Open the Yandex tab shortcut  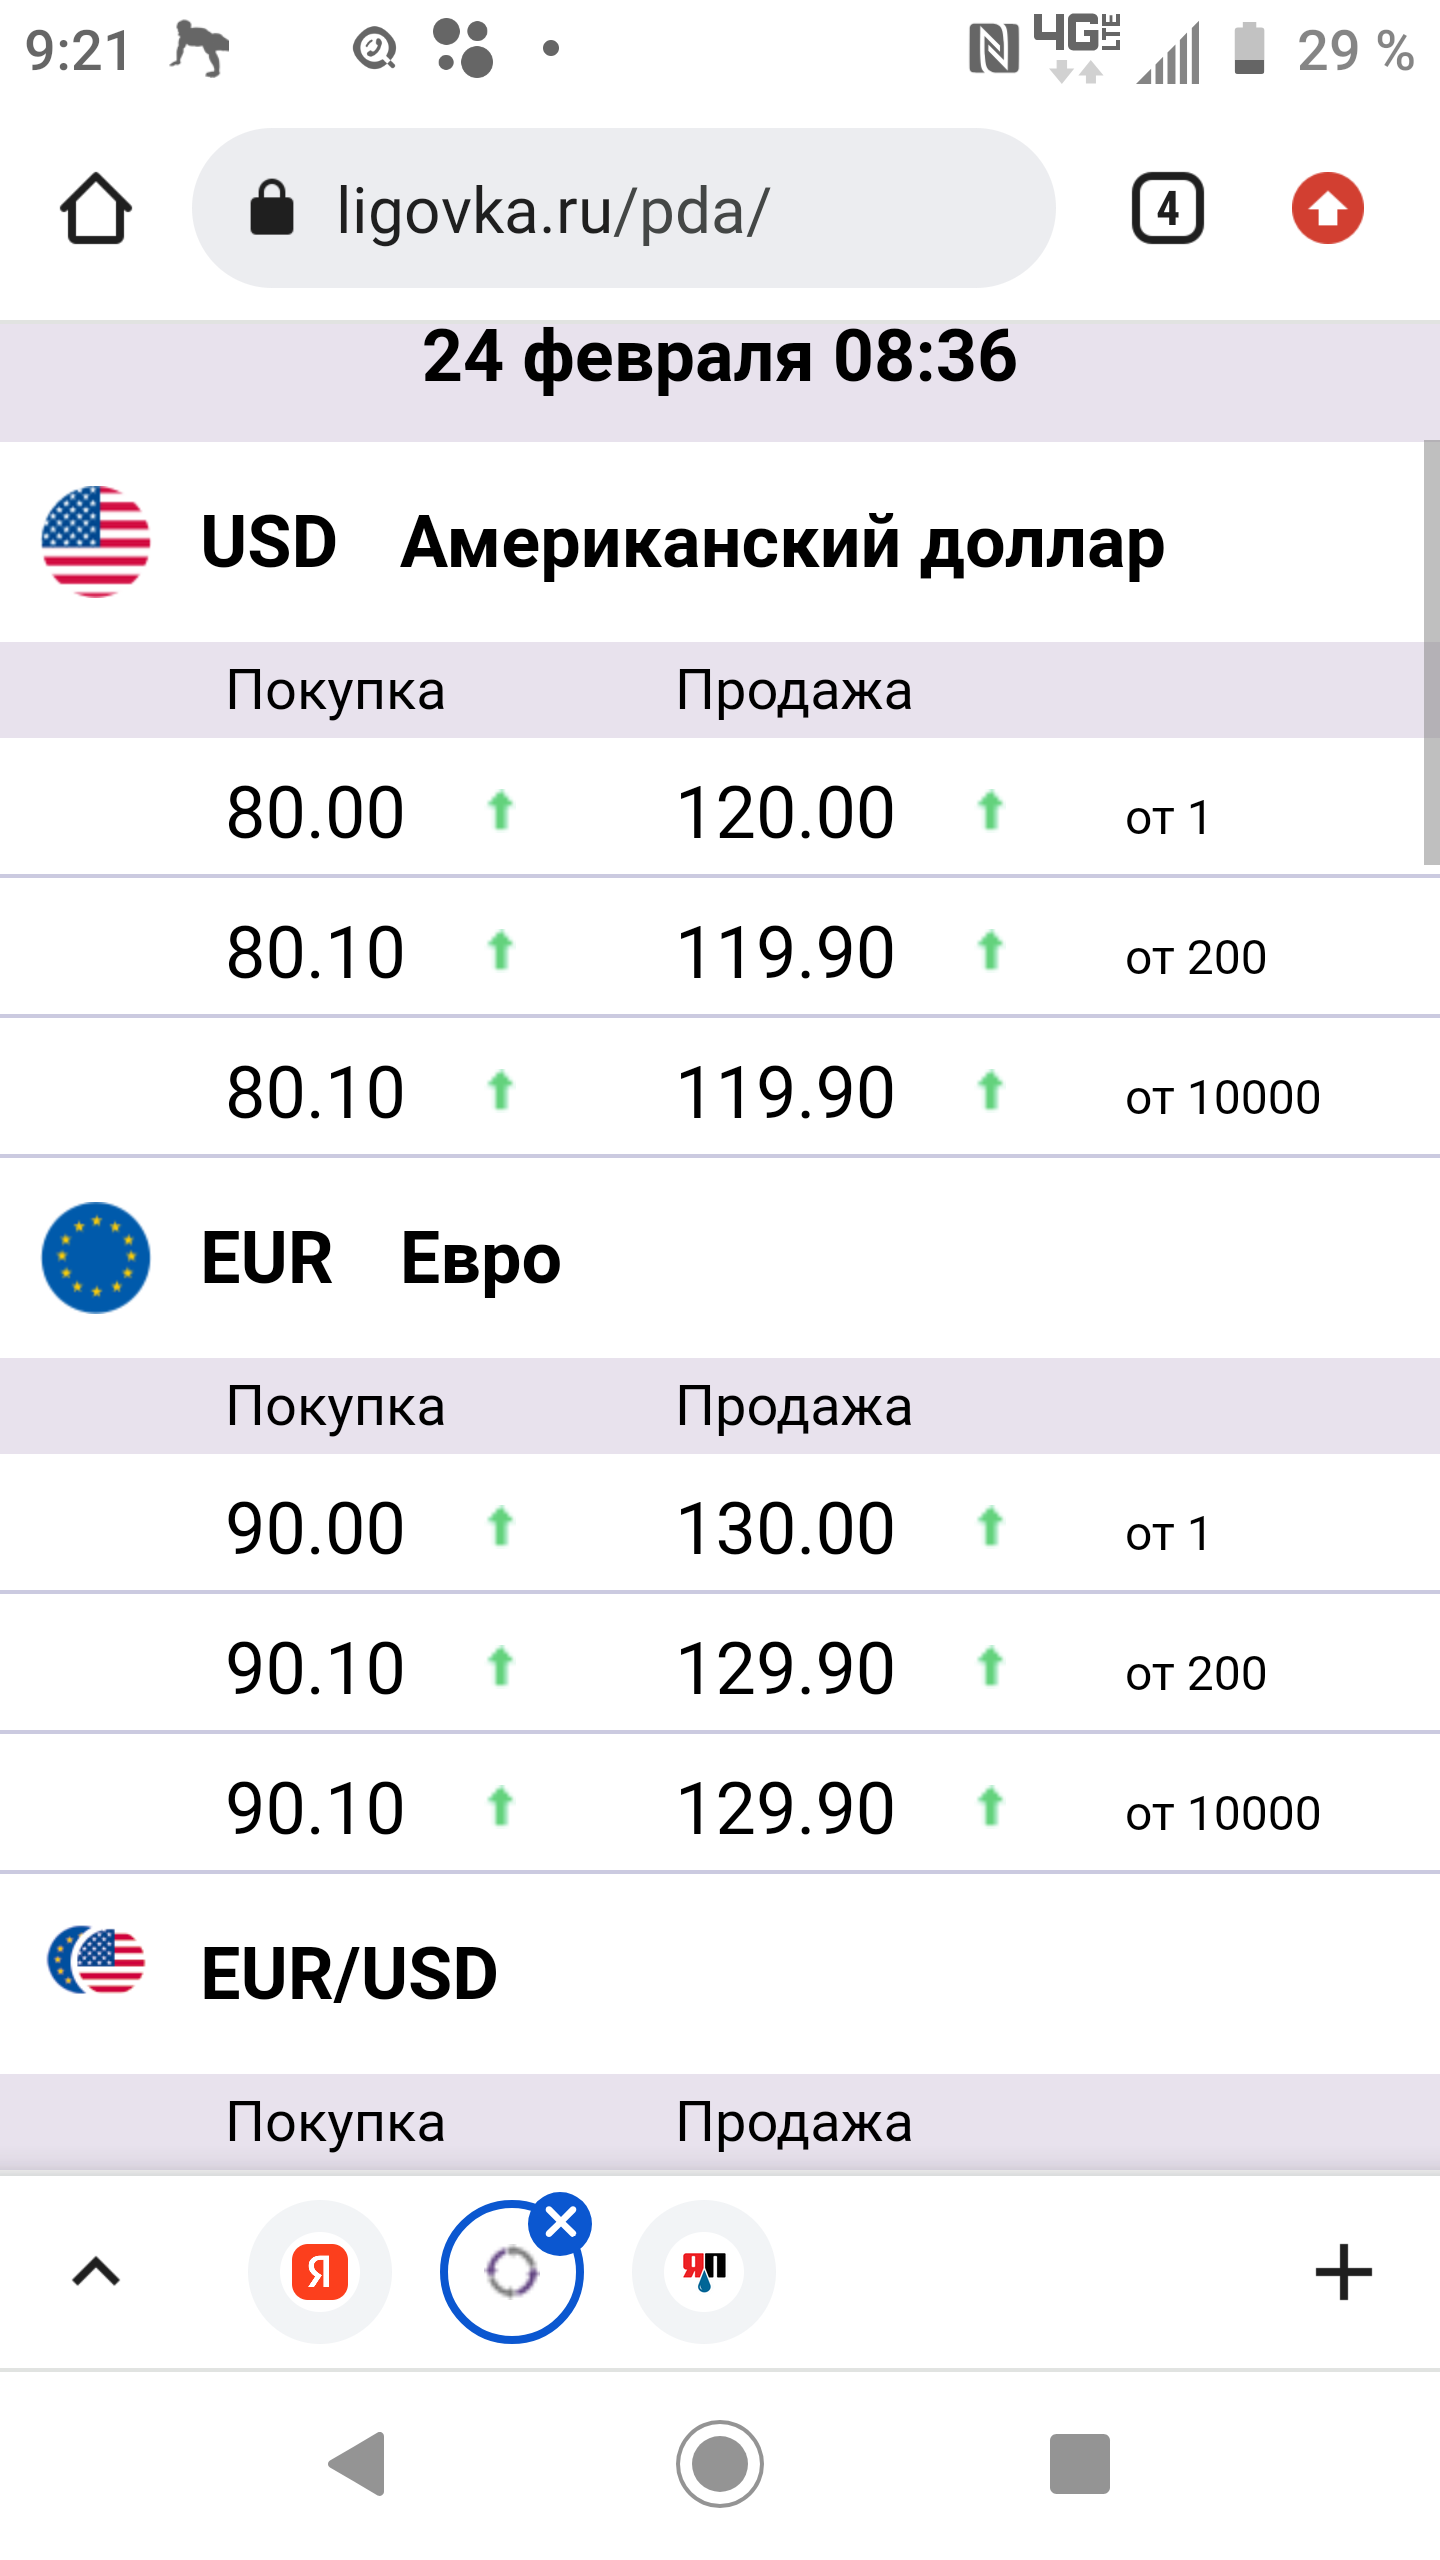point(320,2272)
